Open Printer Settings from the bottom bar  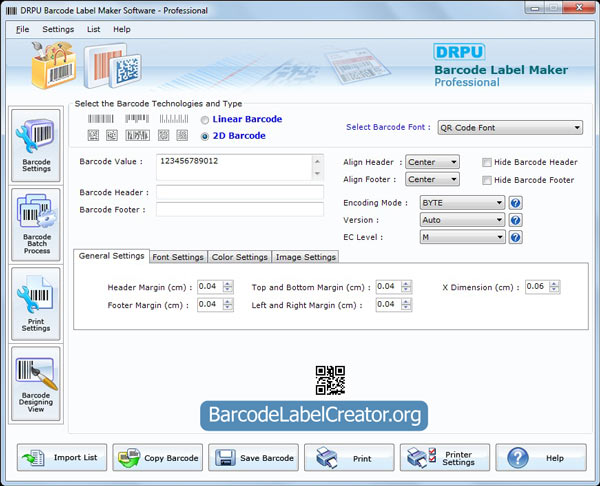tap(445, 457)
